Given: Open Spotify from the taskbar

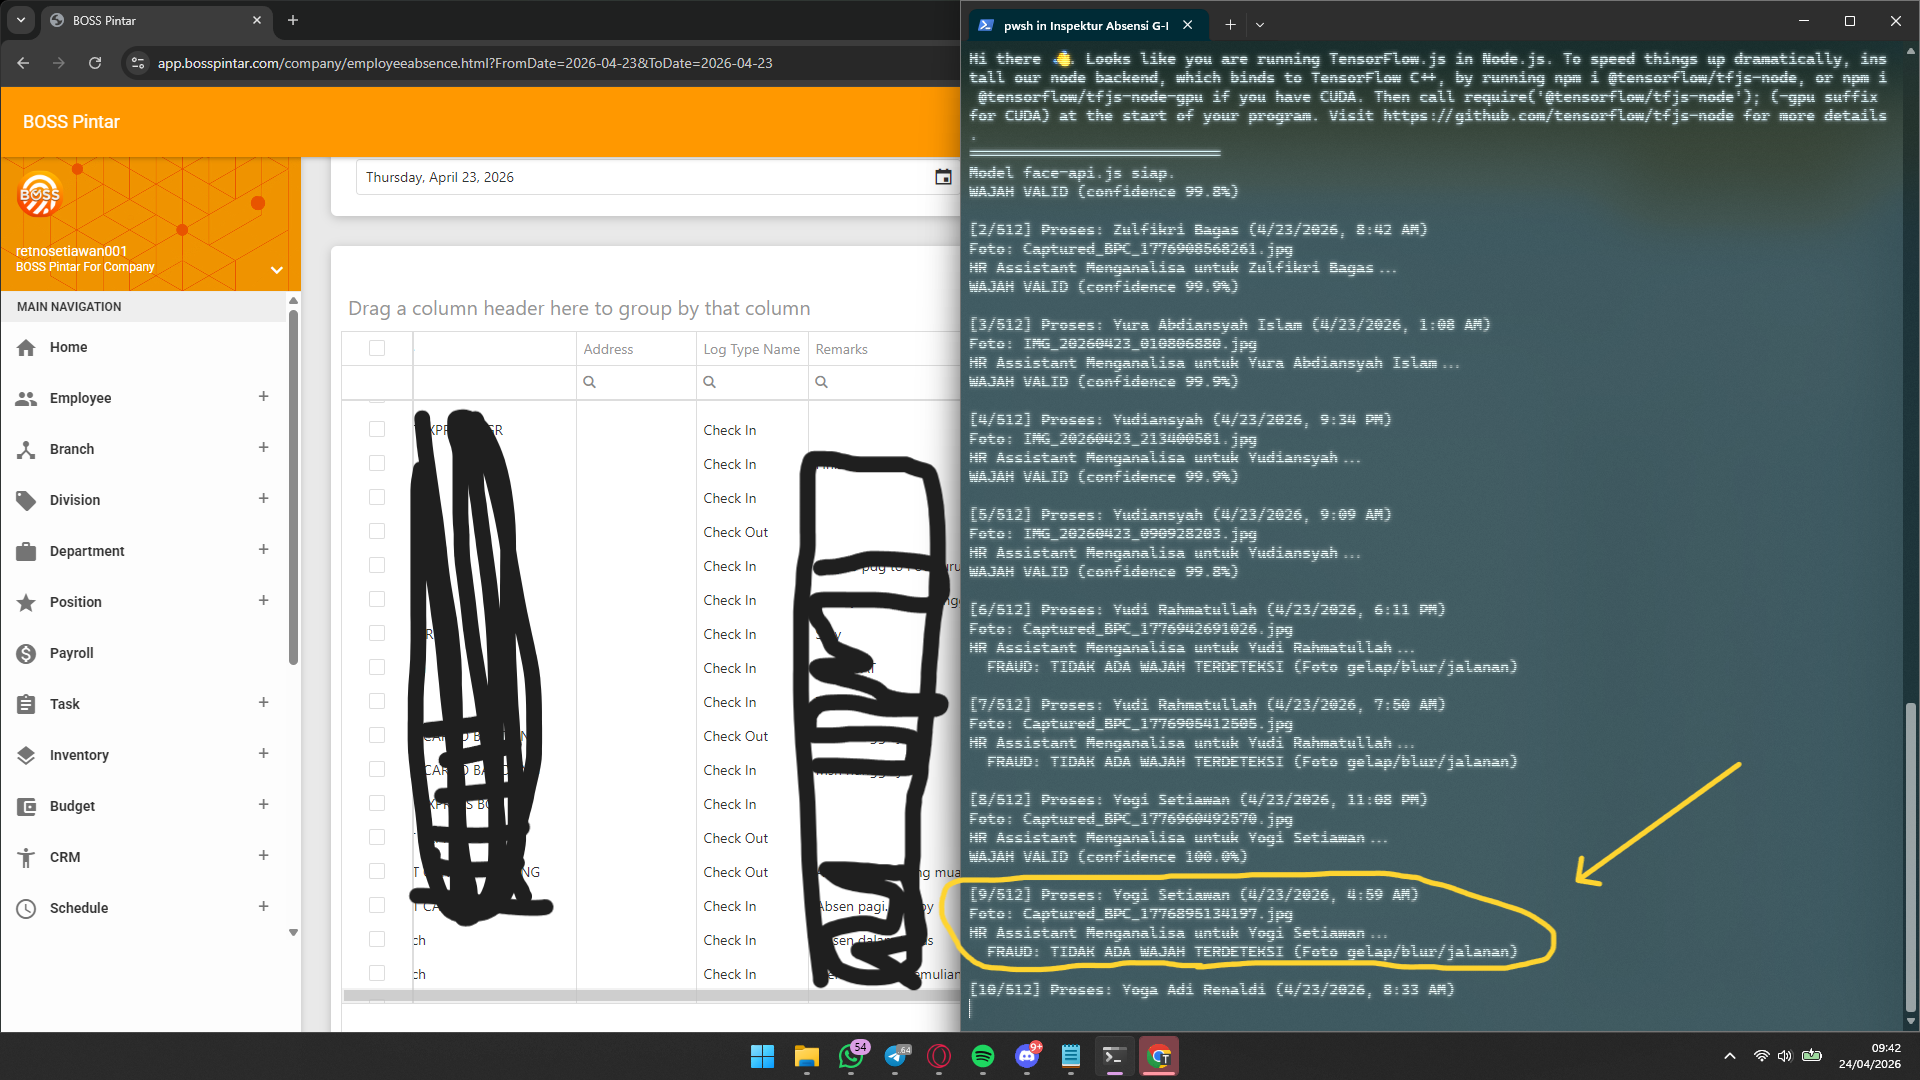Looking at the screenshot, I should tap(983, 1056).
